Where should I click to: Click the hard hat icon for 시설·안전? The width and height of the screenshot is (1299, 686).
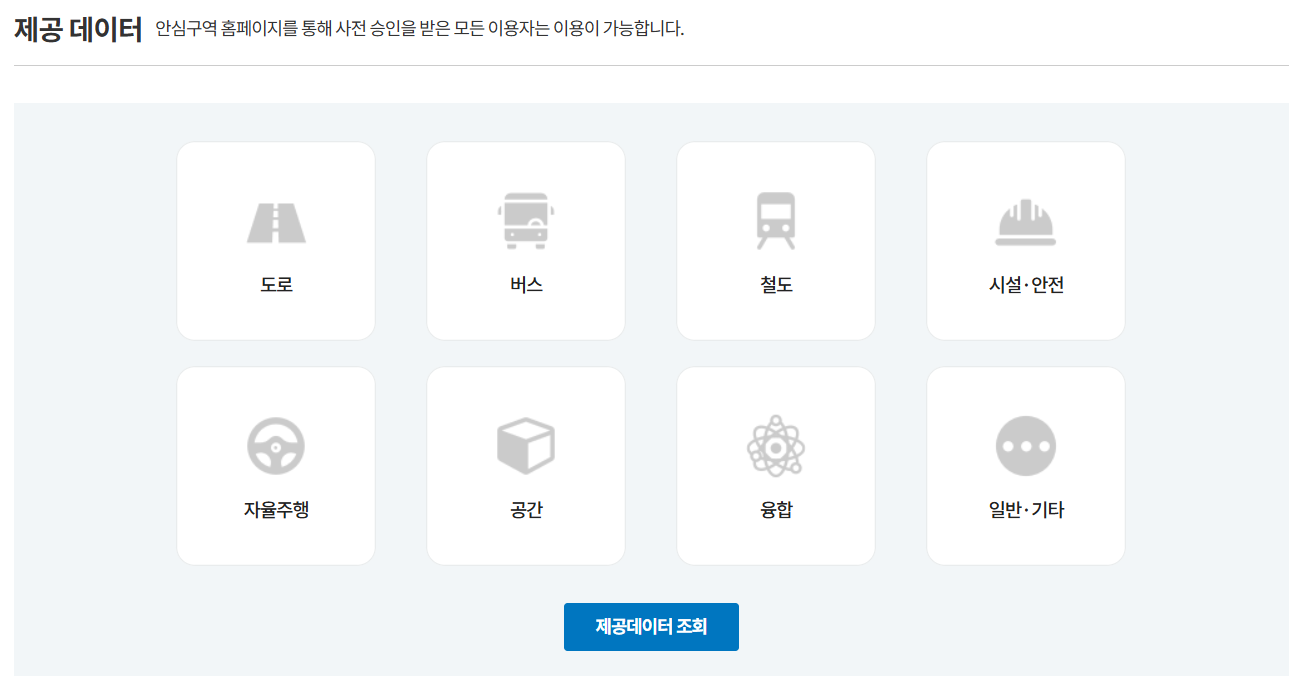pyautogui.click(x=1026, y=222)
